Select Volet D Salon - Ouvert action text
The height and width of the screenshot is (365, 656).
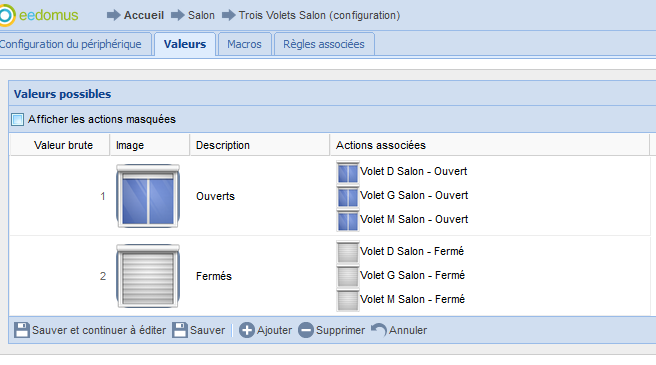[413, 171]
